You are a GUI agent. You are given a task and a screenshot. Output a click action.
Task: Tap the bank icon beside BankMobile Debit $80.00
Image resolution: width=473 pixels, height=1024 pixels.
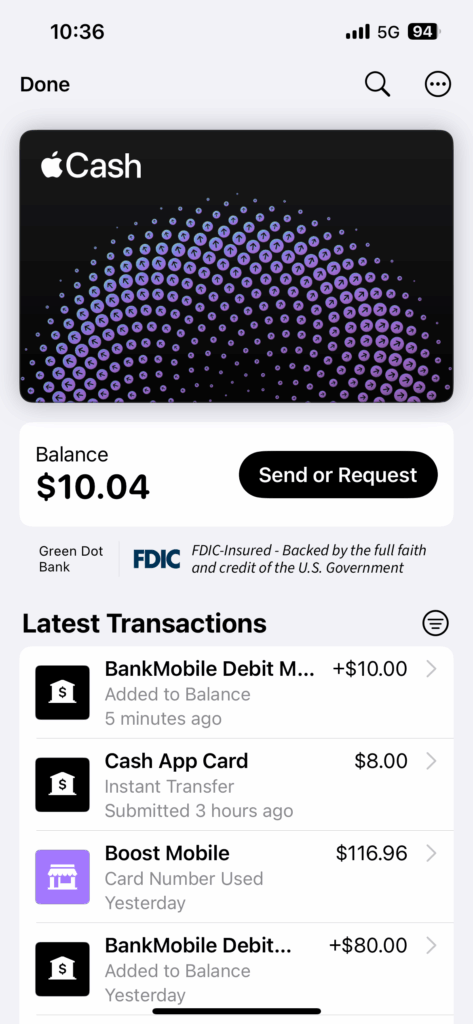tap(62, 969)
